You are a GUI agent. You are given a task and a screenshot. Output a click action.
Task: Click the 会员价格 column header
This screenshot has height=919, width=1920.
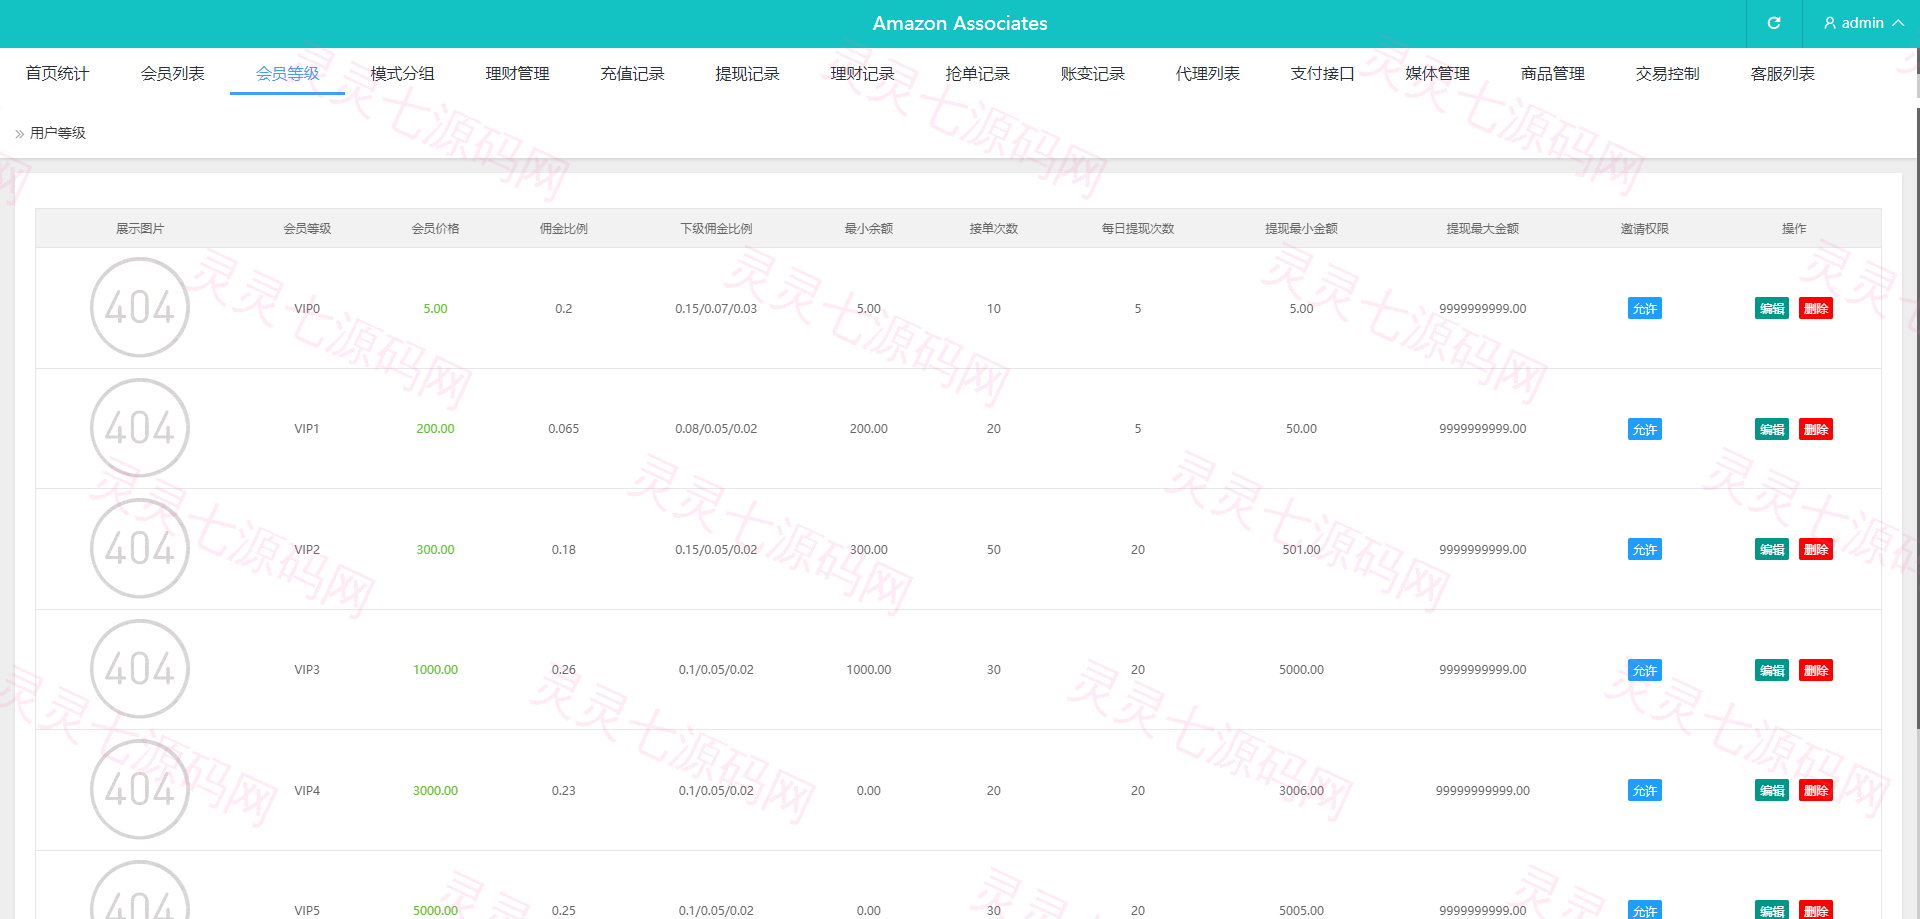435,228
